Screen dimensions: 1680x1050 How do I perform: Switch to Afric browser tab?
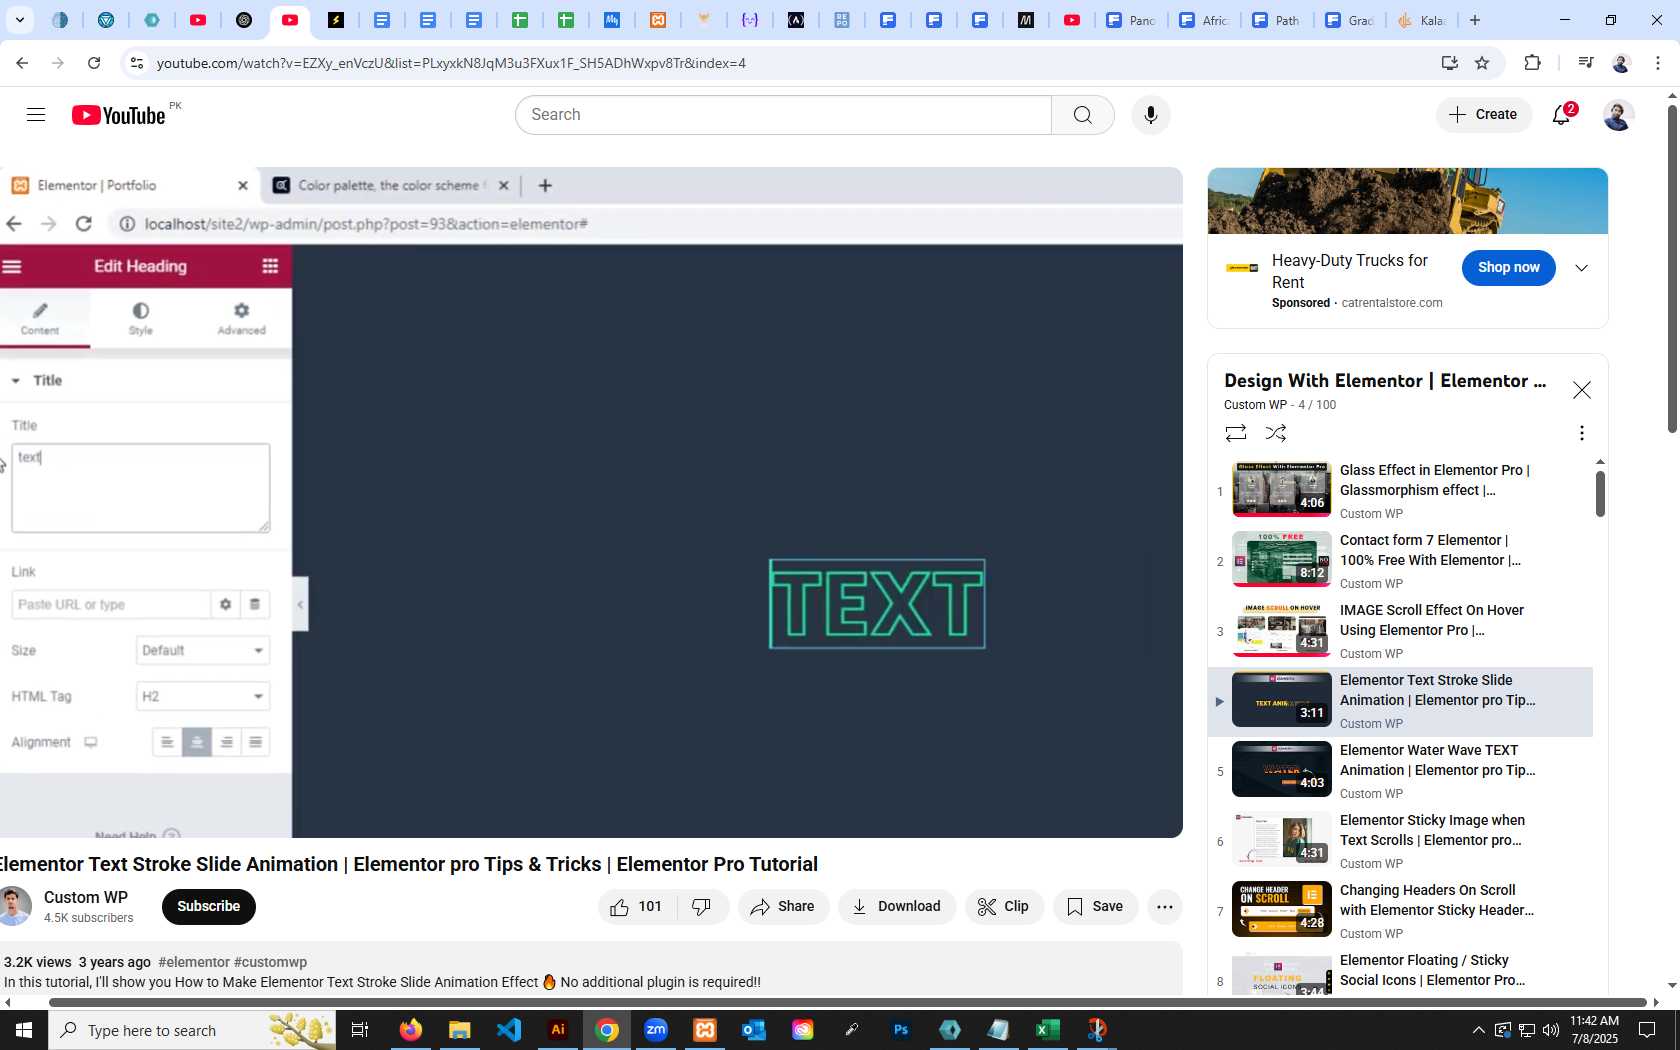[x=1204, y=20]
